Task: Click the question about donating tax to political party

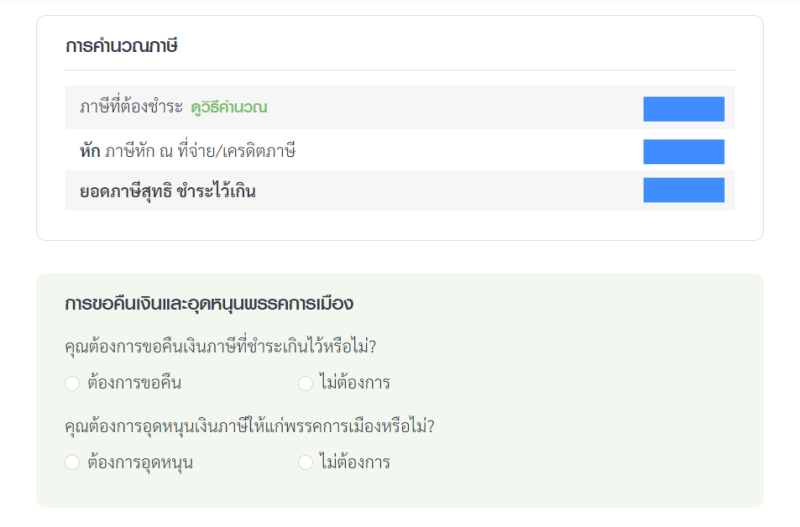Action: 250,426
